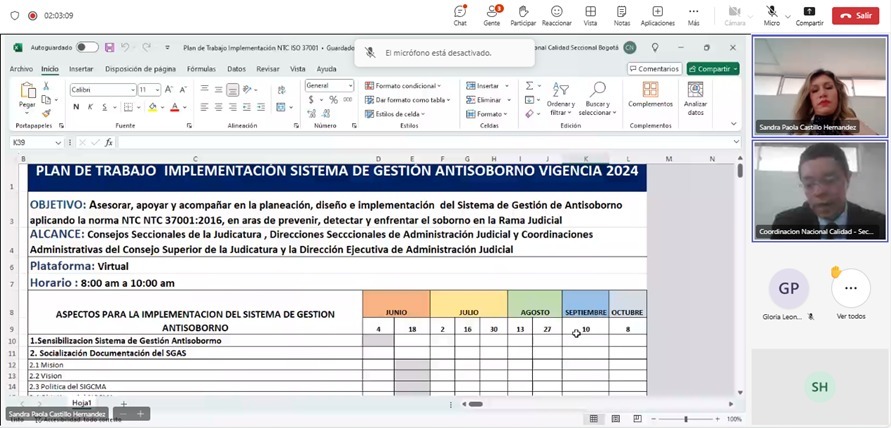This screenshot has height=428, width=891.
Task: Open the Reaccionar emoji reactions
Action: point(556,15)
